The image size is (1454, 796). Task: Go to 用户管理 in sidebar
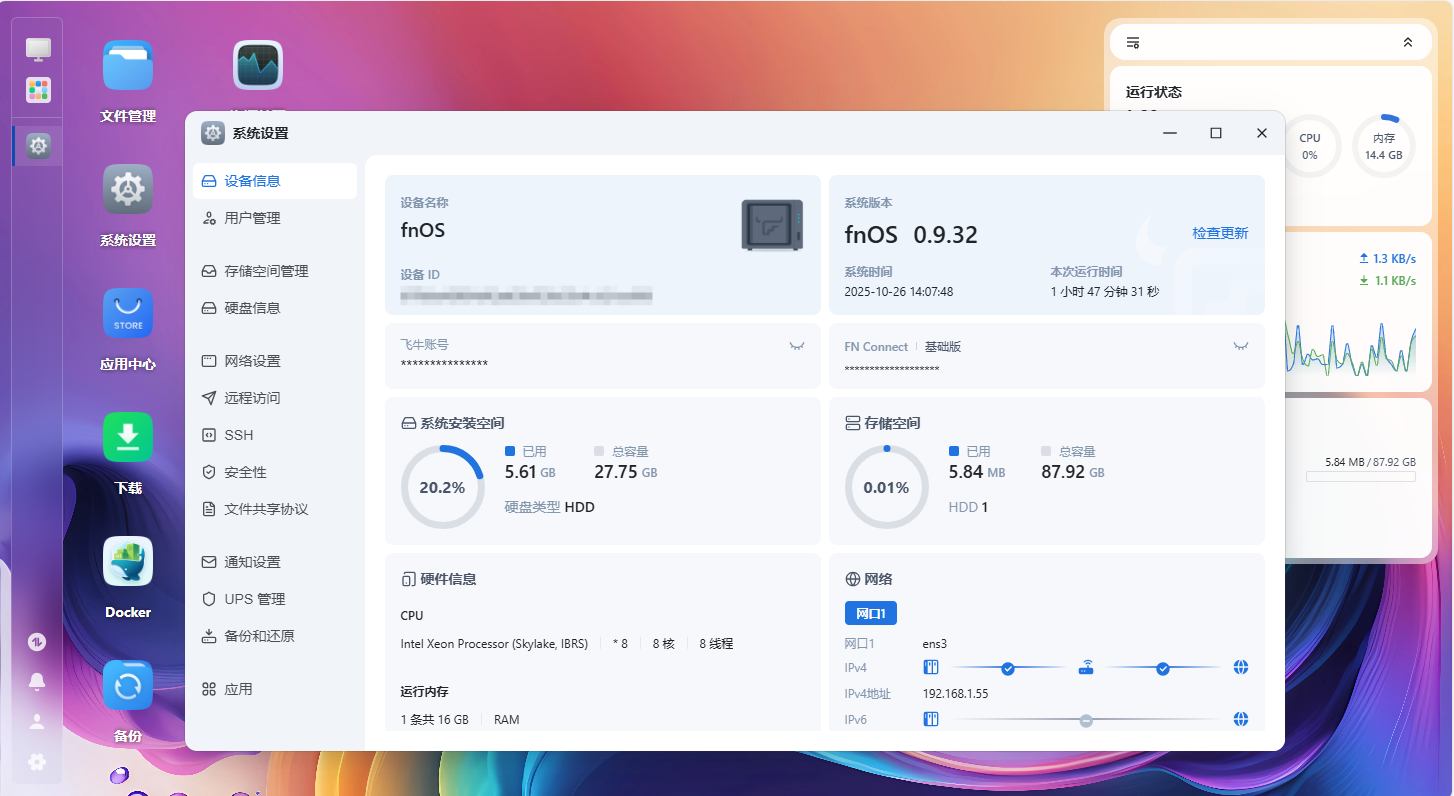[252, 218]
